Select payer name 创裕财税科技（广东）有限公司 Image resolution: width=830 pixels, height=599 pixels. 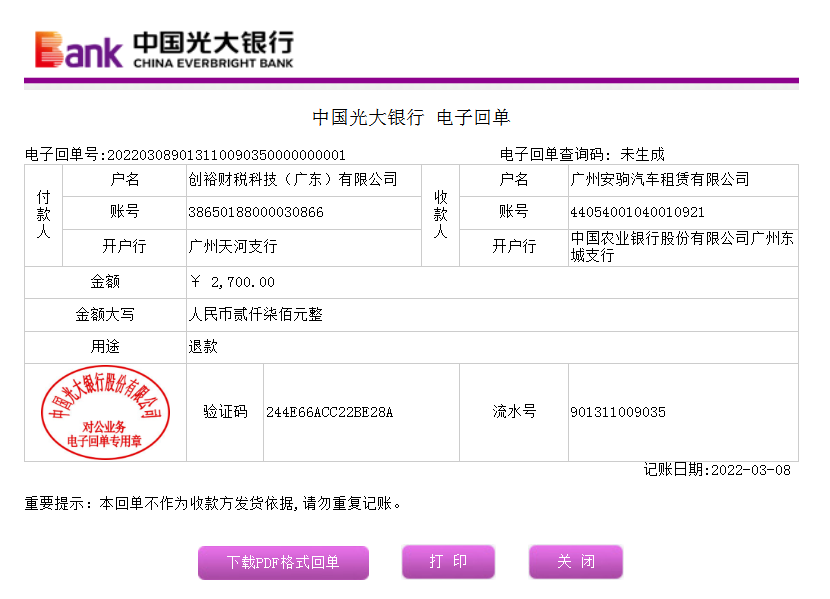pos(293,179)
